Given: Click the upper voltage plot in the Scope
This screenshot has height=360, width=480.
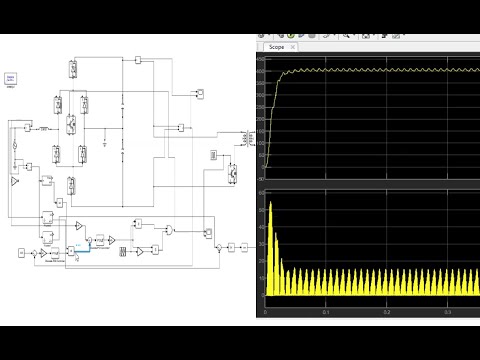Looking at the screenshot, I should click(x=373, y=118).
